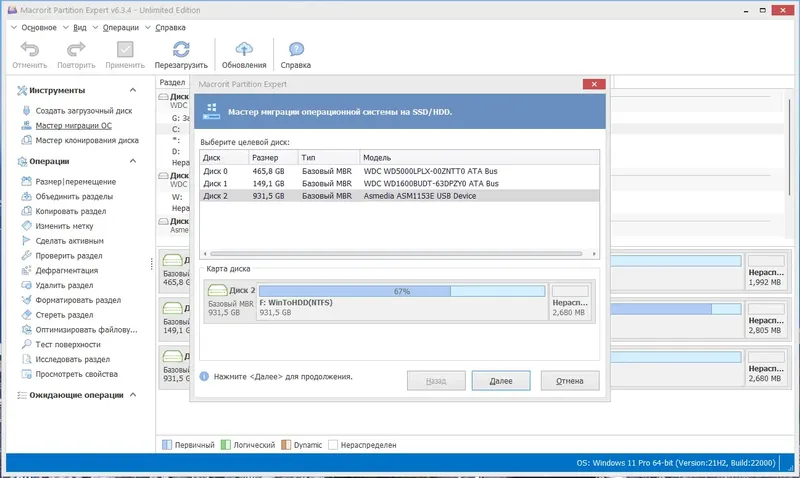Open the Основное menu
The width and height of the screenshot is (800, 478).
tap(39, 28)
